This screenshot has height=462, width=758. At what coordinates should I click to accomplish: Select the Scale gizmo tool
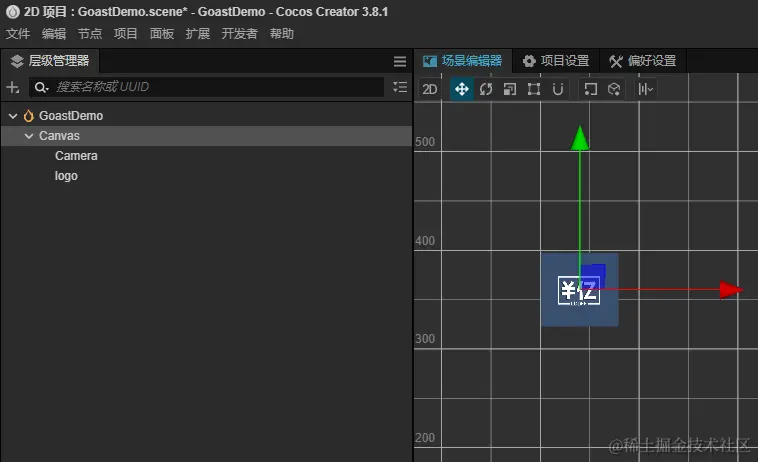coord(510,89)
